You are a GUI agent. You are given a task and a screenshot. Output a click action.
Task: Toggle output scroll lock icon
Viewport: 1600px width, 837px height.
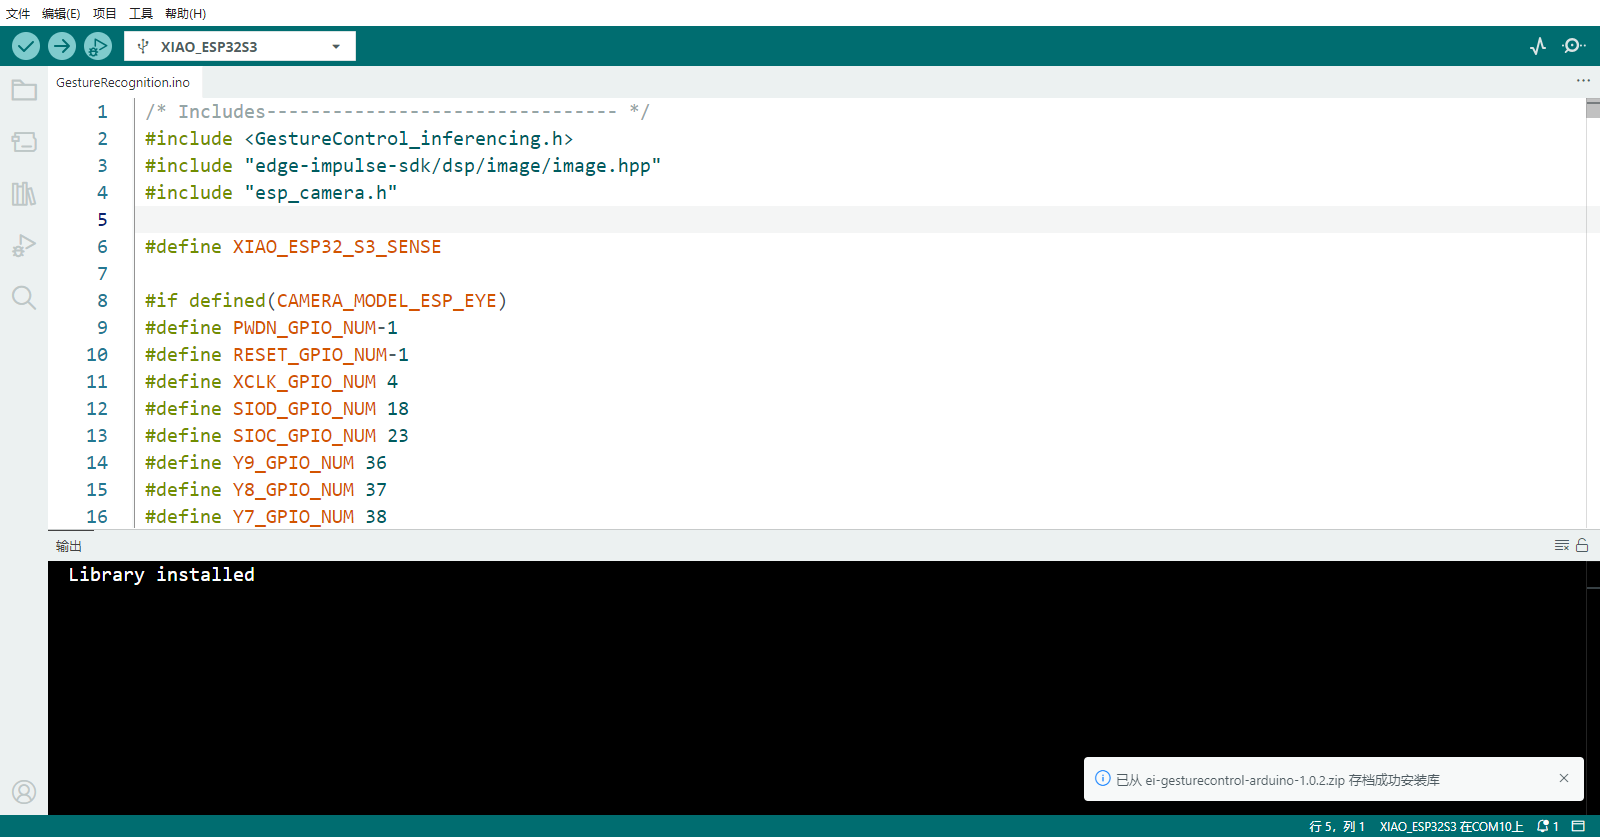click(1582, 545)
